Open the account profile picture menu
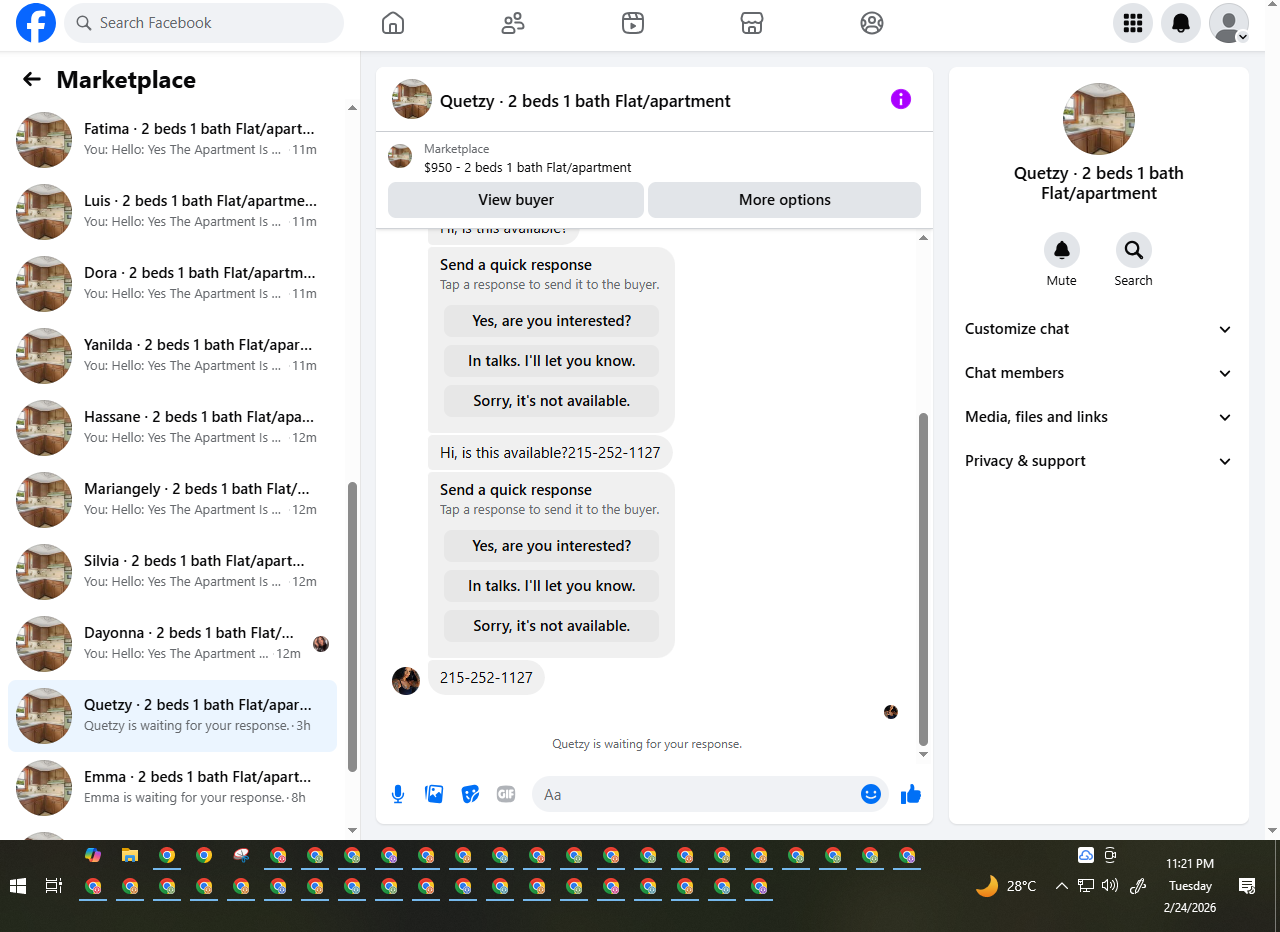 tap(1229, 23)
